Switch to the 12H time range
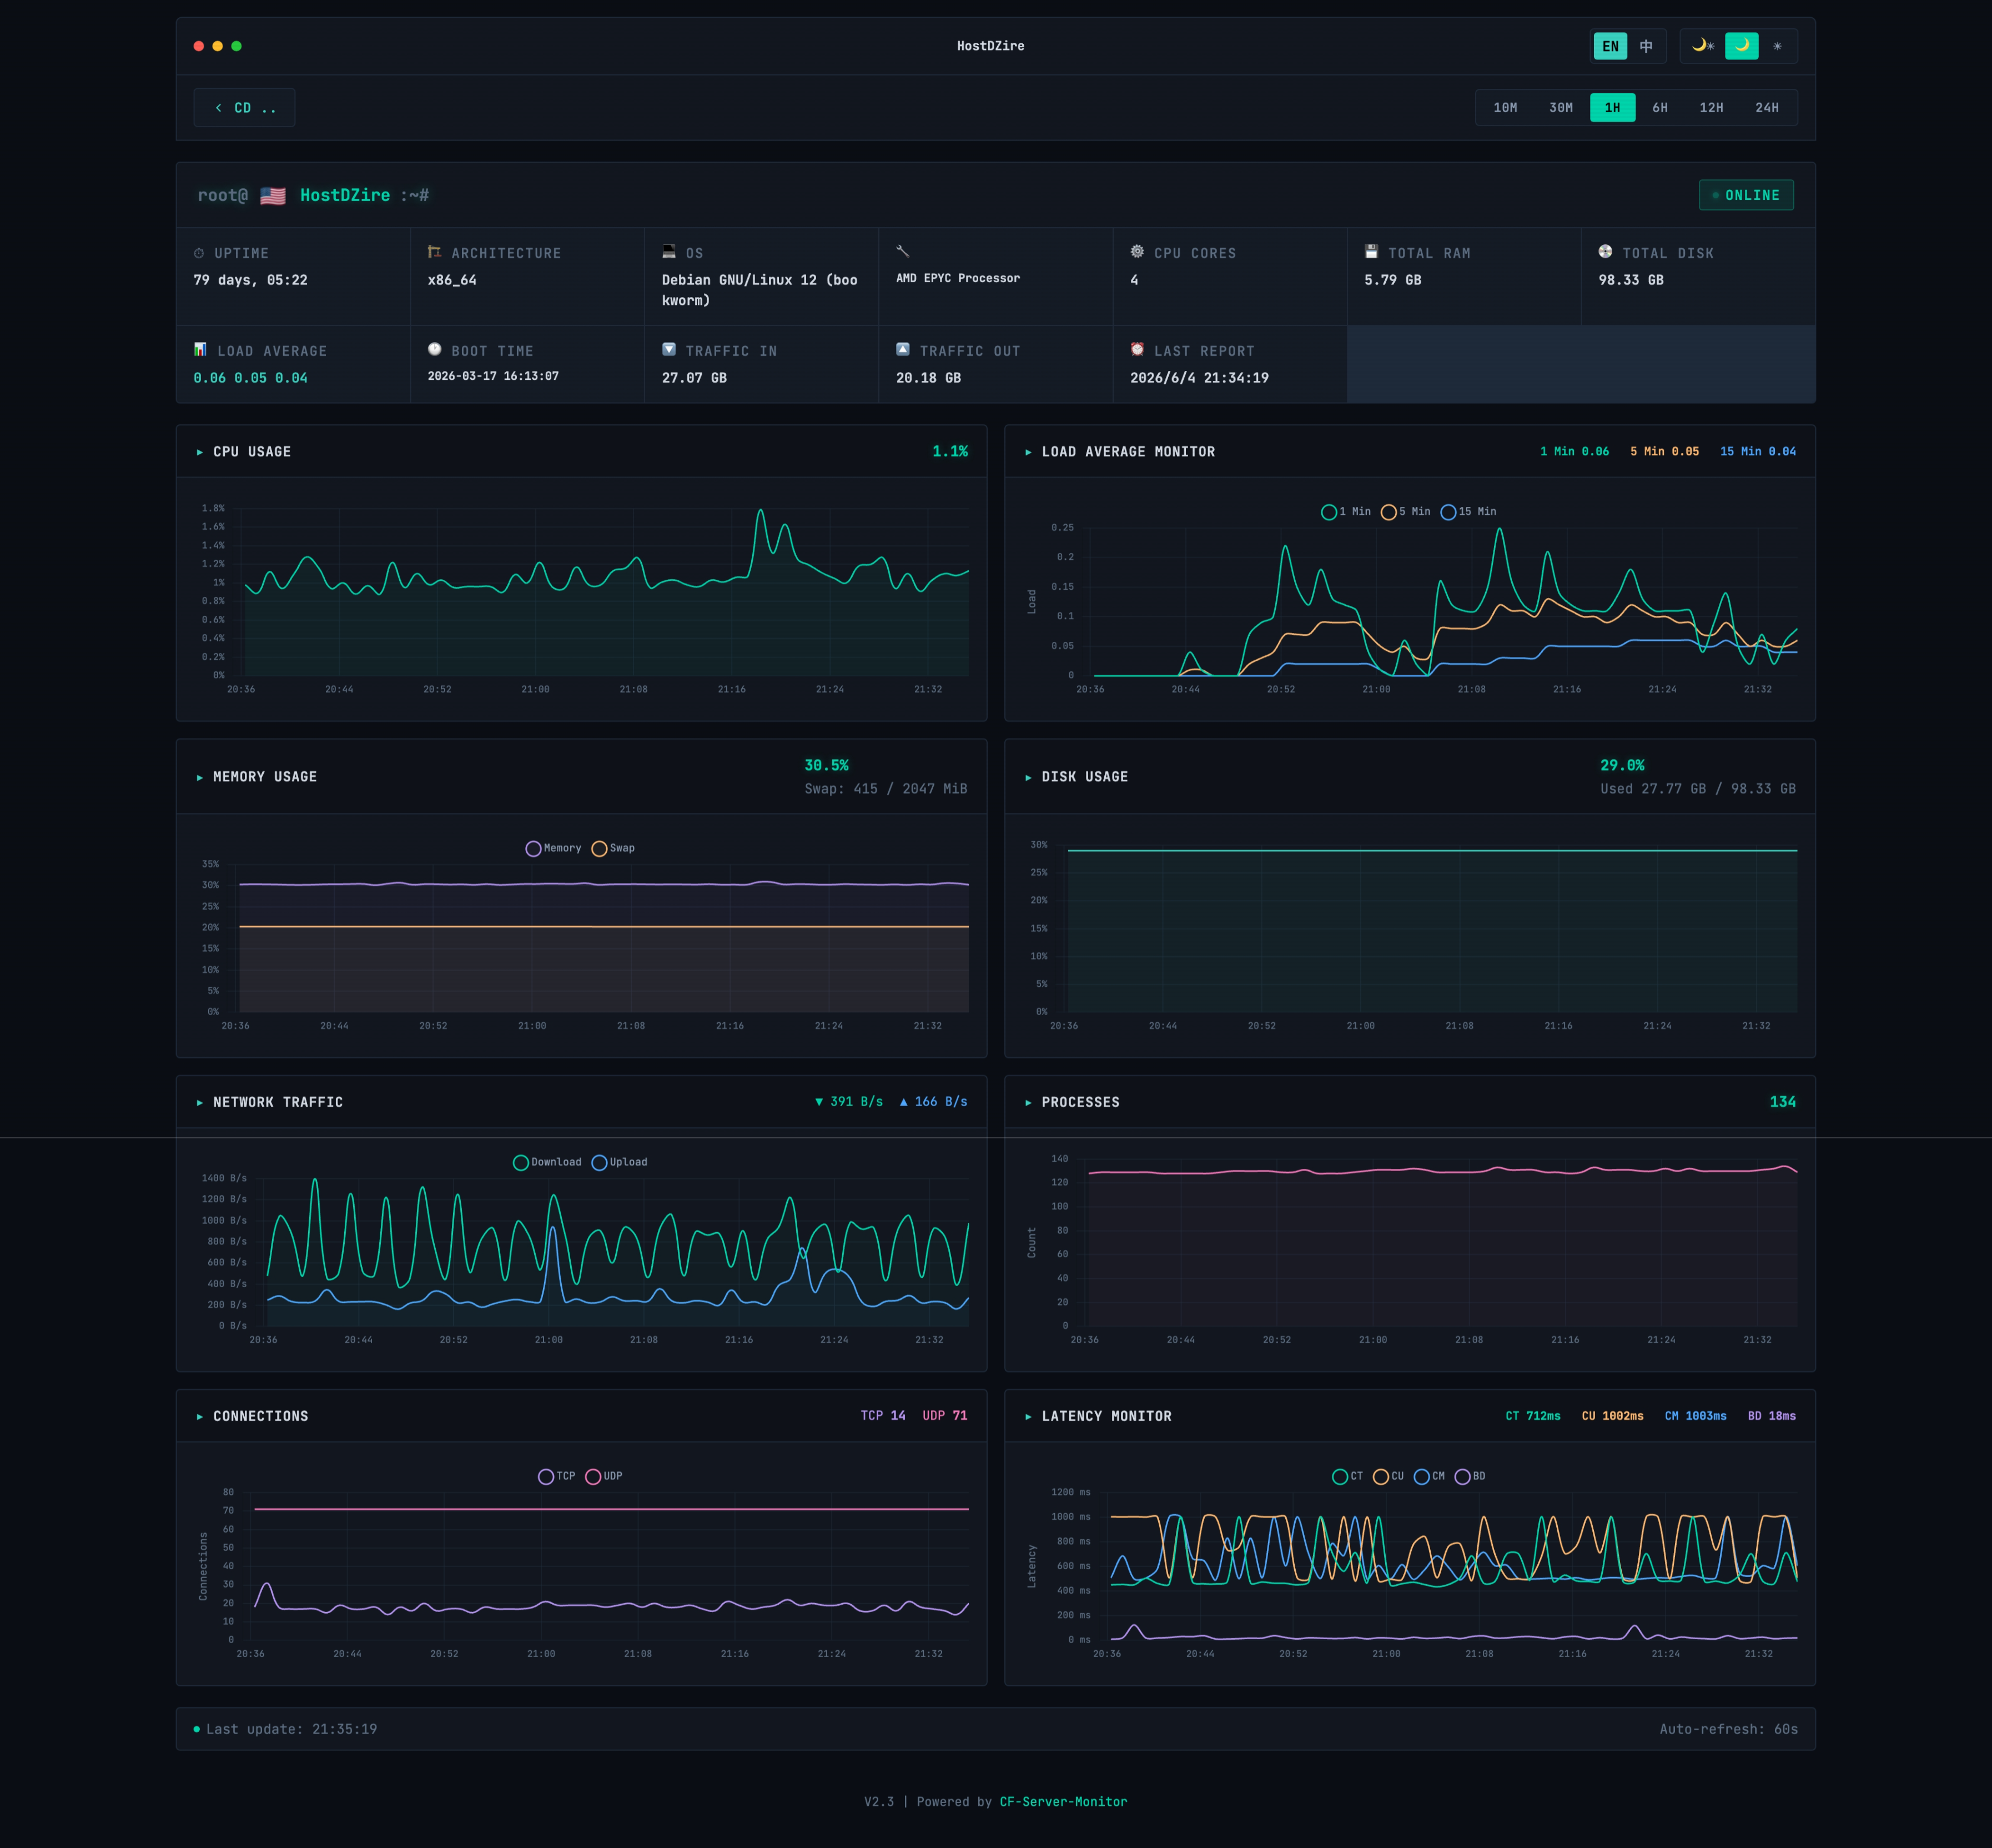Screen dimensions: 1992x1848 [x=1712, y=108]
